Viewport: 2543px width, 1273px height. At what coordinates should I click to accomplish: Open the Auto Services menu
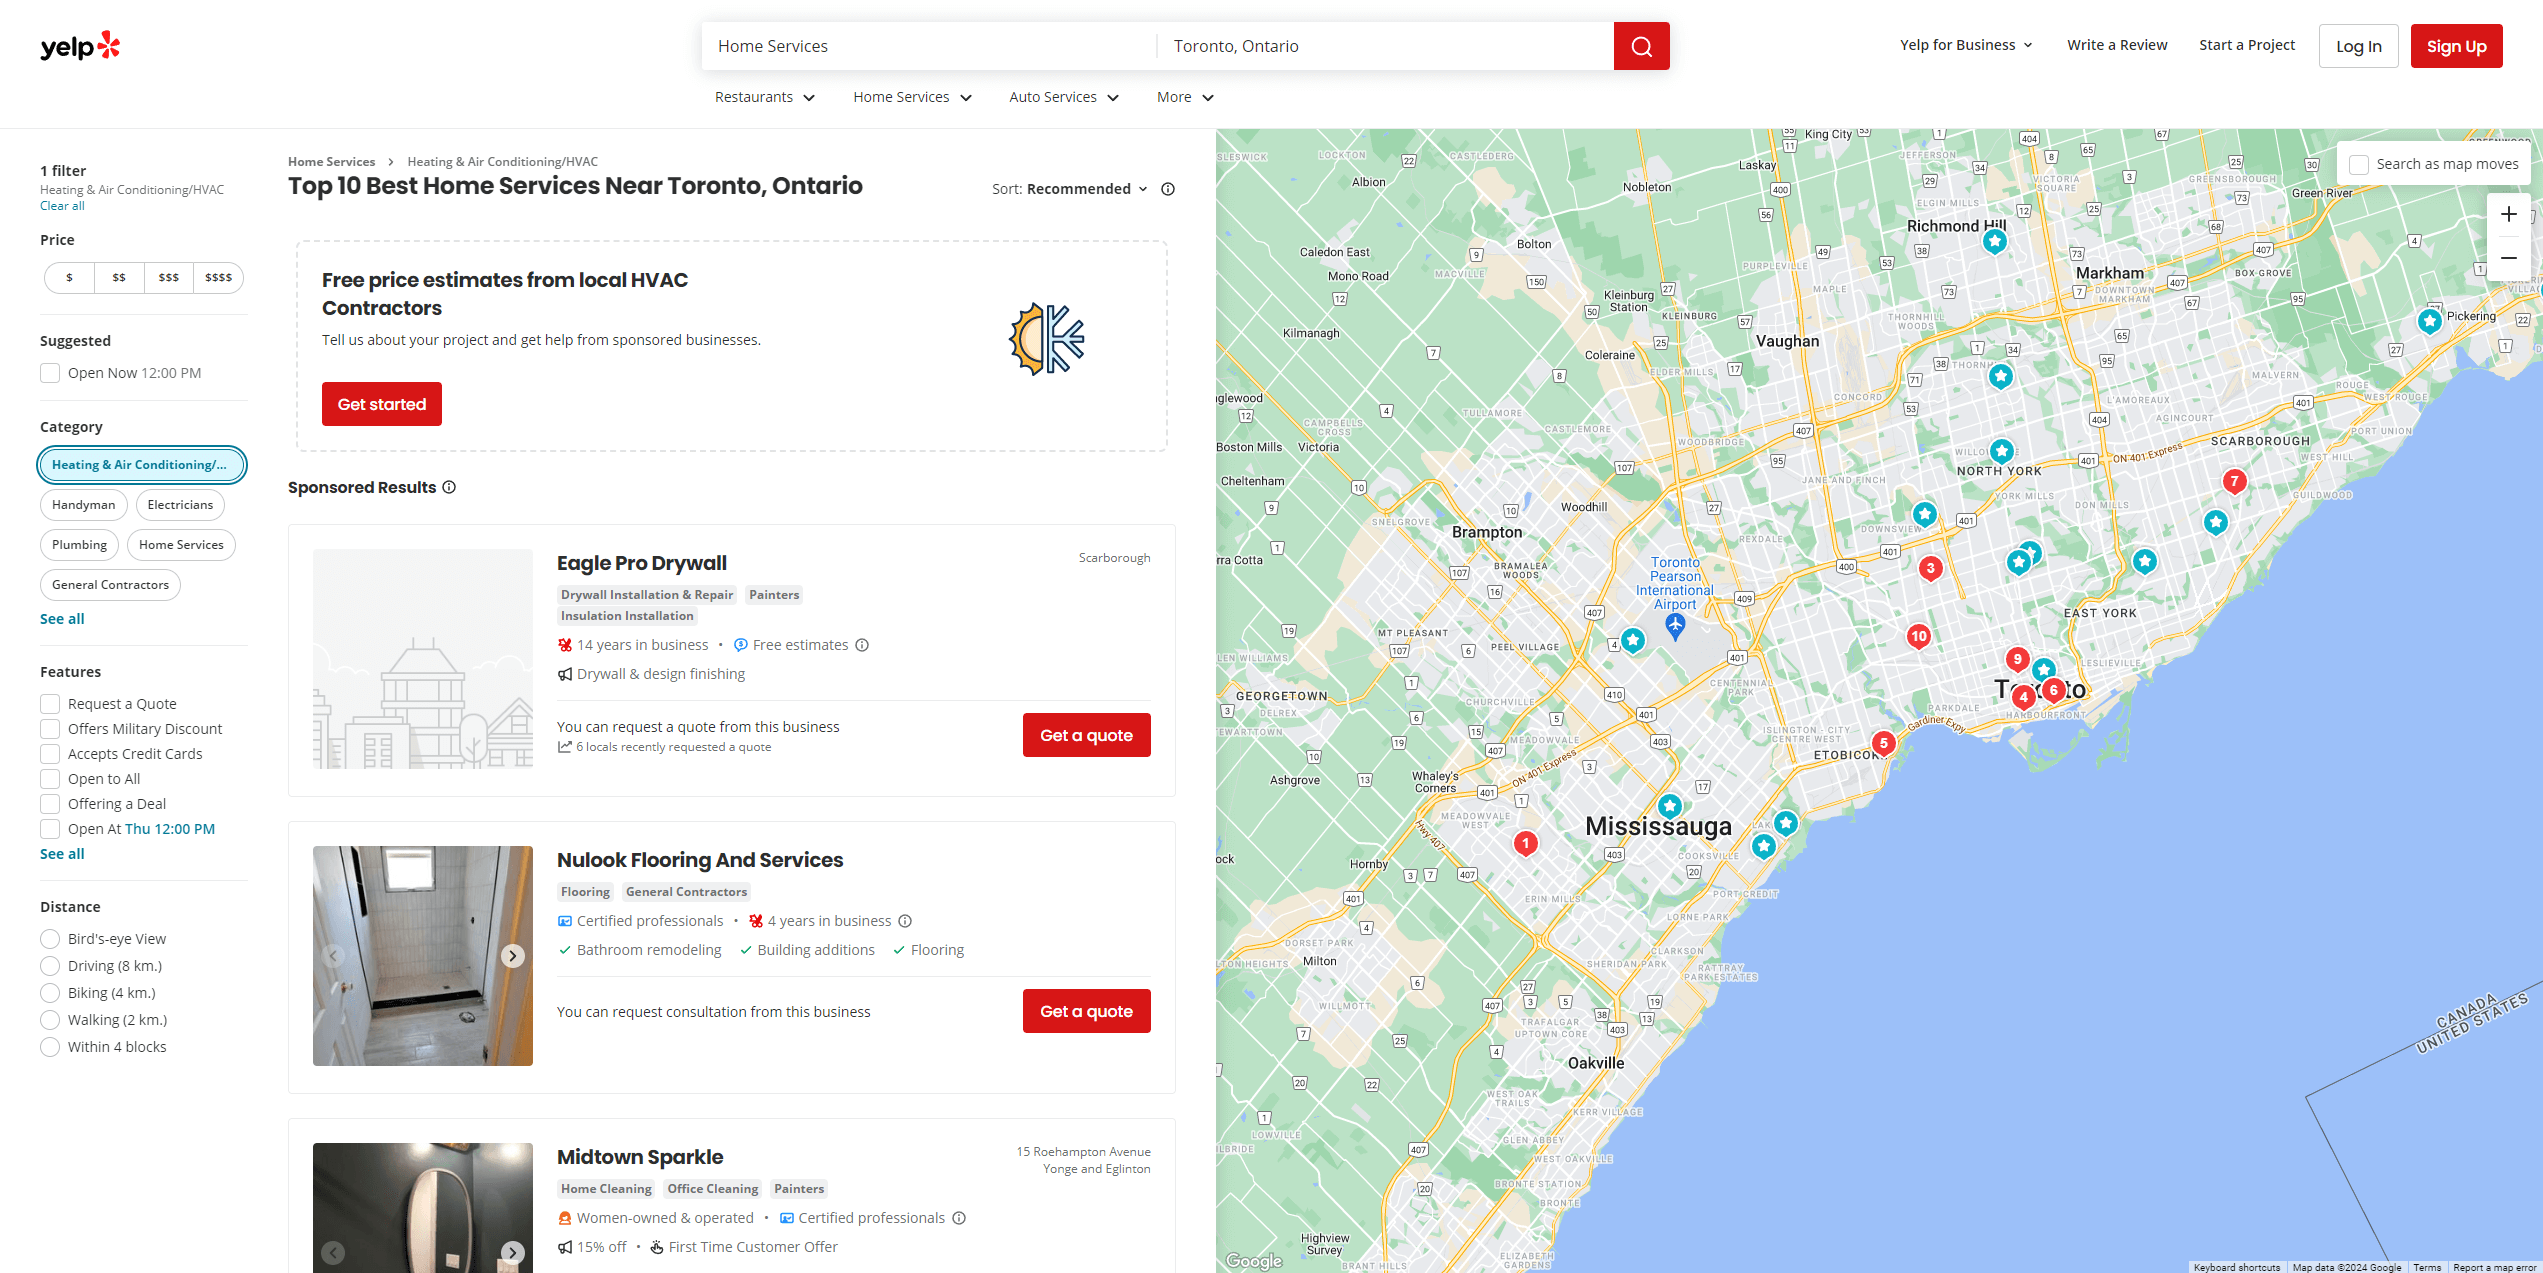1063,97
